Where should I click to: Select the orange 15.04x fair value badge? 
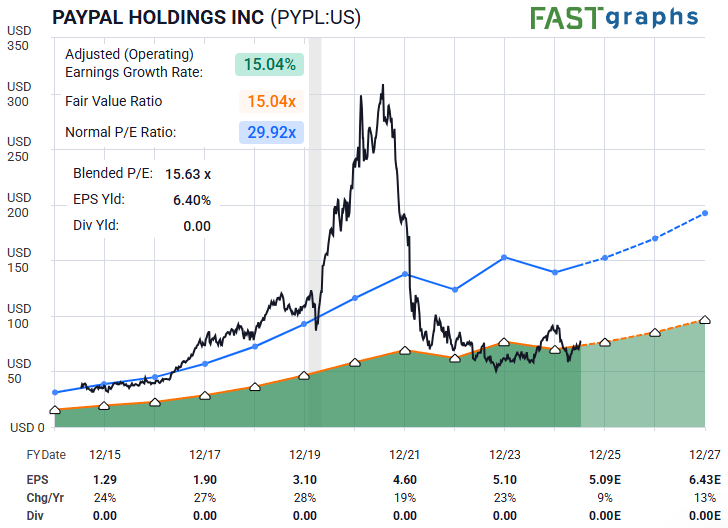click(x=269, y=101)
